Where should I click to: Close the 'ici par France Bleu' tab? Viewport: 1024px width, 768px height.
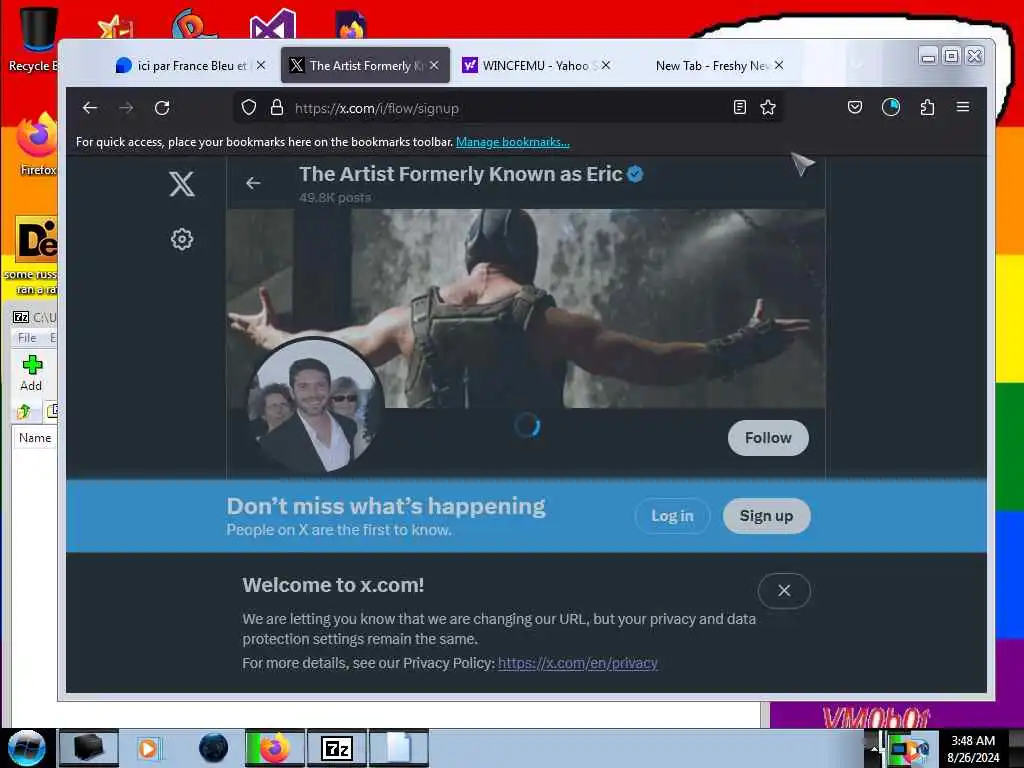261,65
